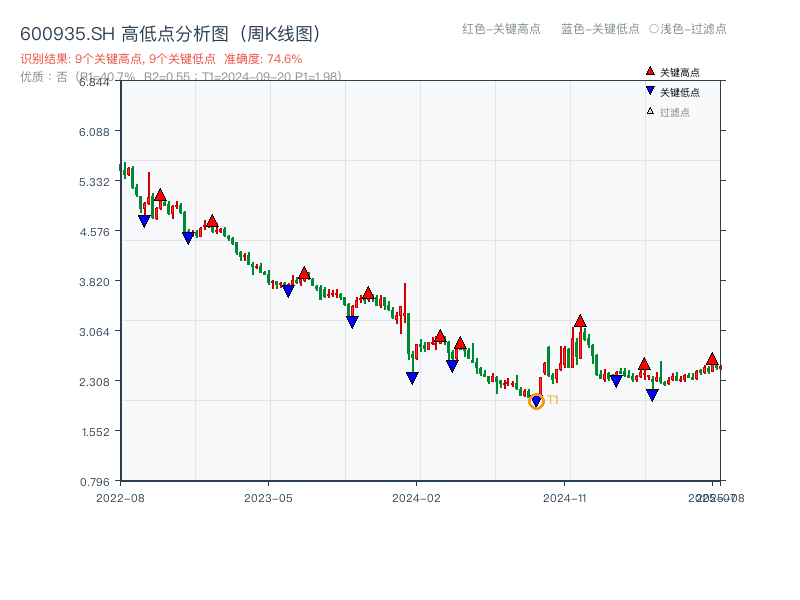Click the orange-circled T1 low point marker
This screenshot has height=600, width=800.
click(x=536, y=401)
